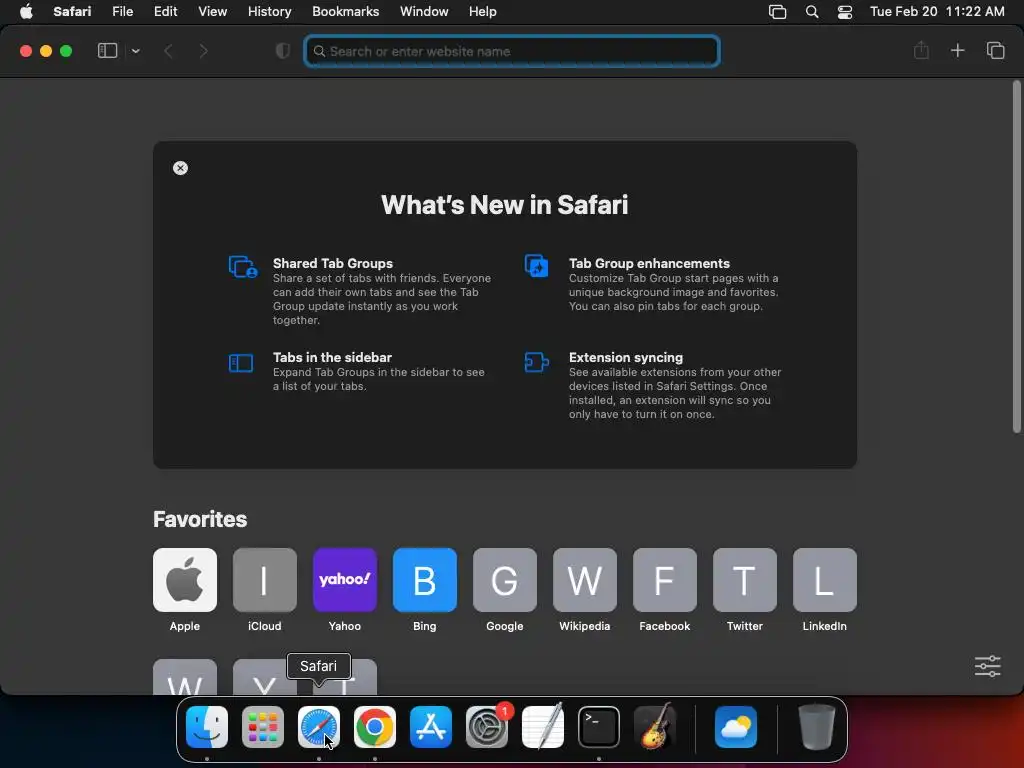Open the View menu
The image size is (1024, 768).
coord(212,11)
